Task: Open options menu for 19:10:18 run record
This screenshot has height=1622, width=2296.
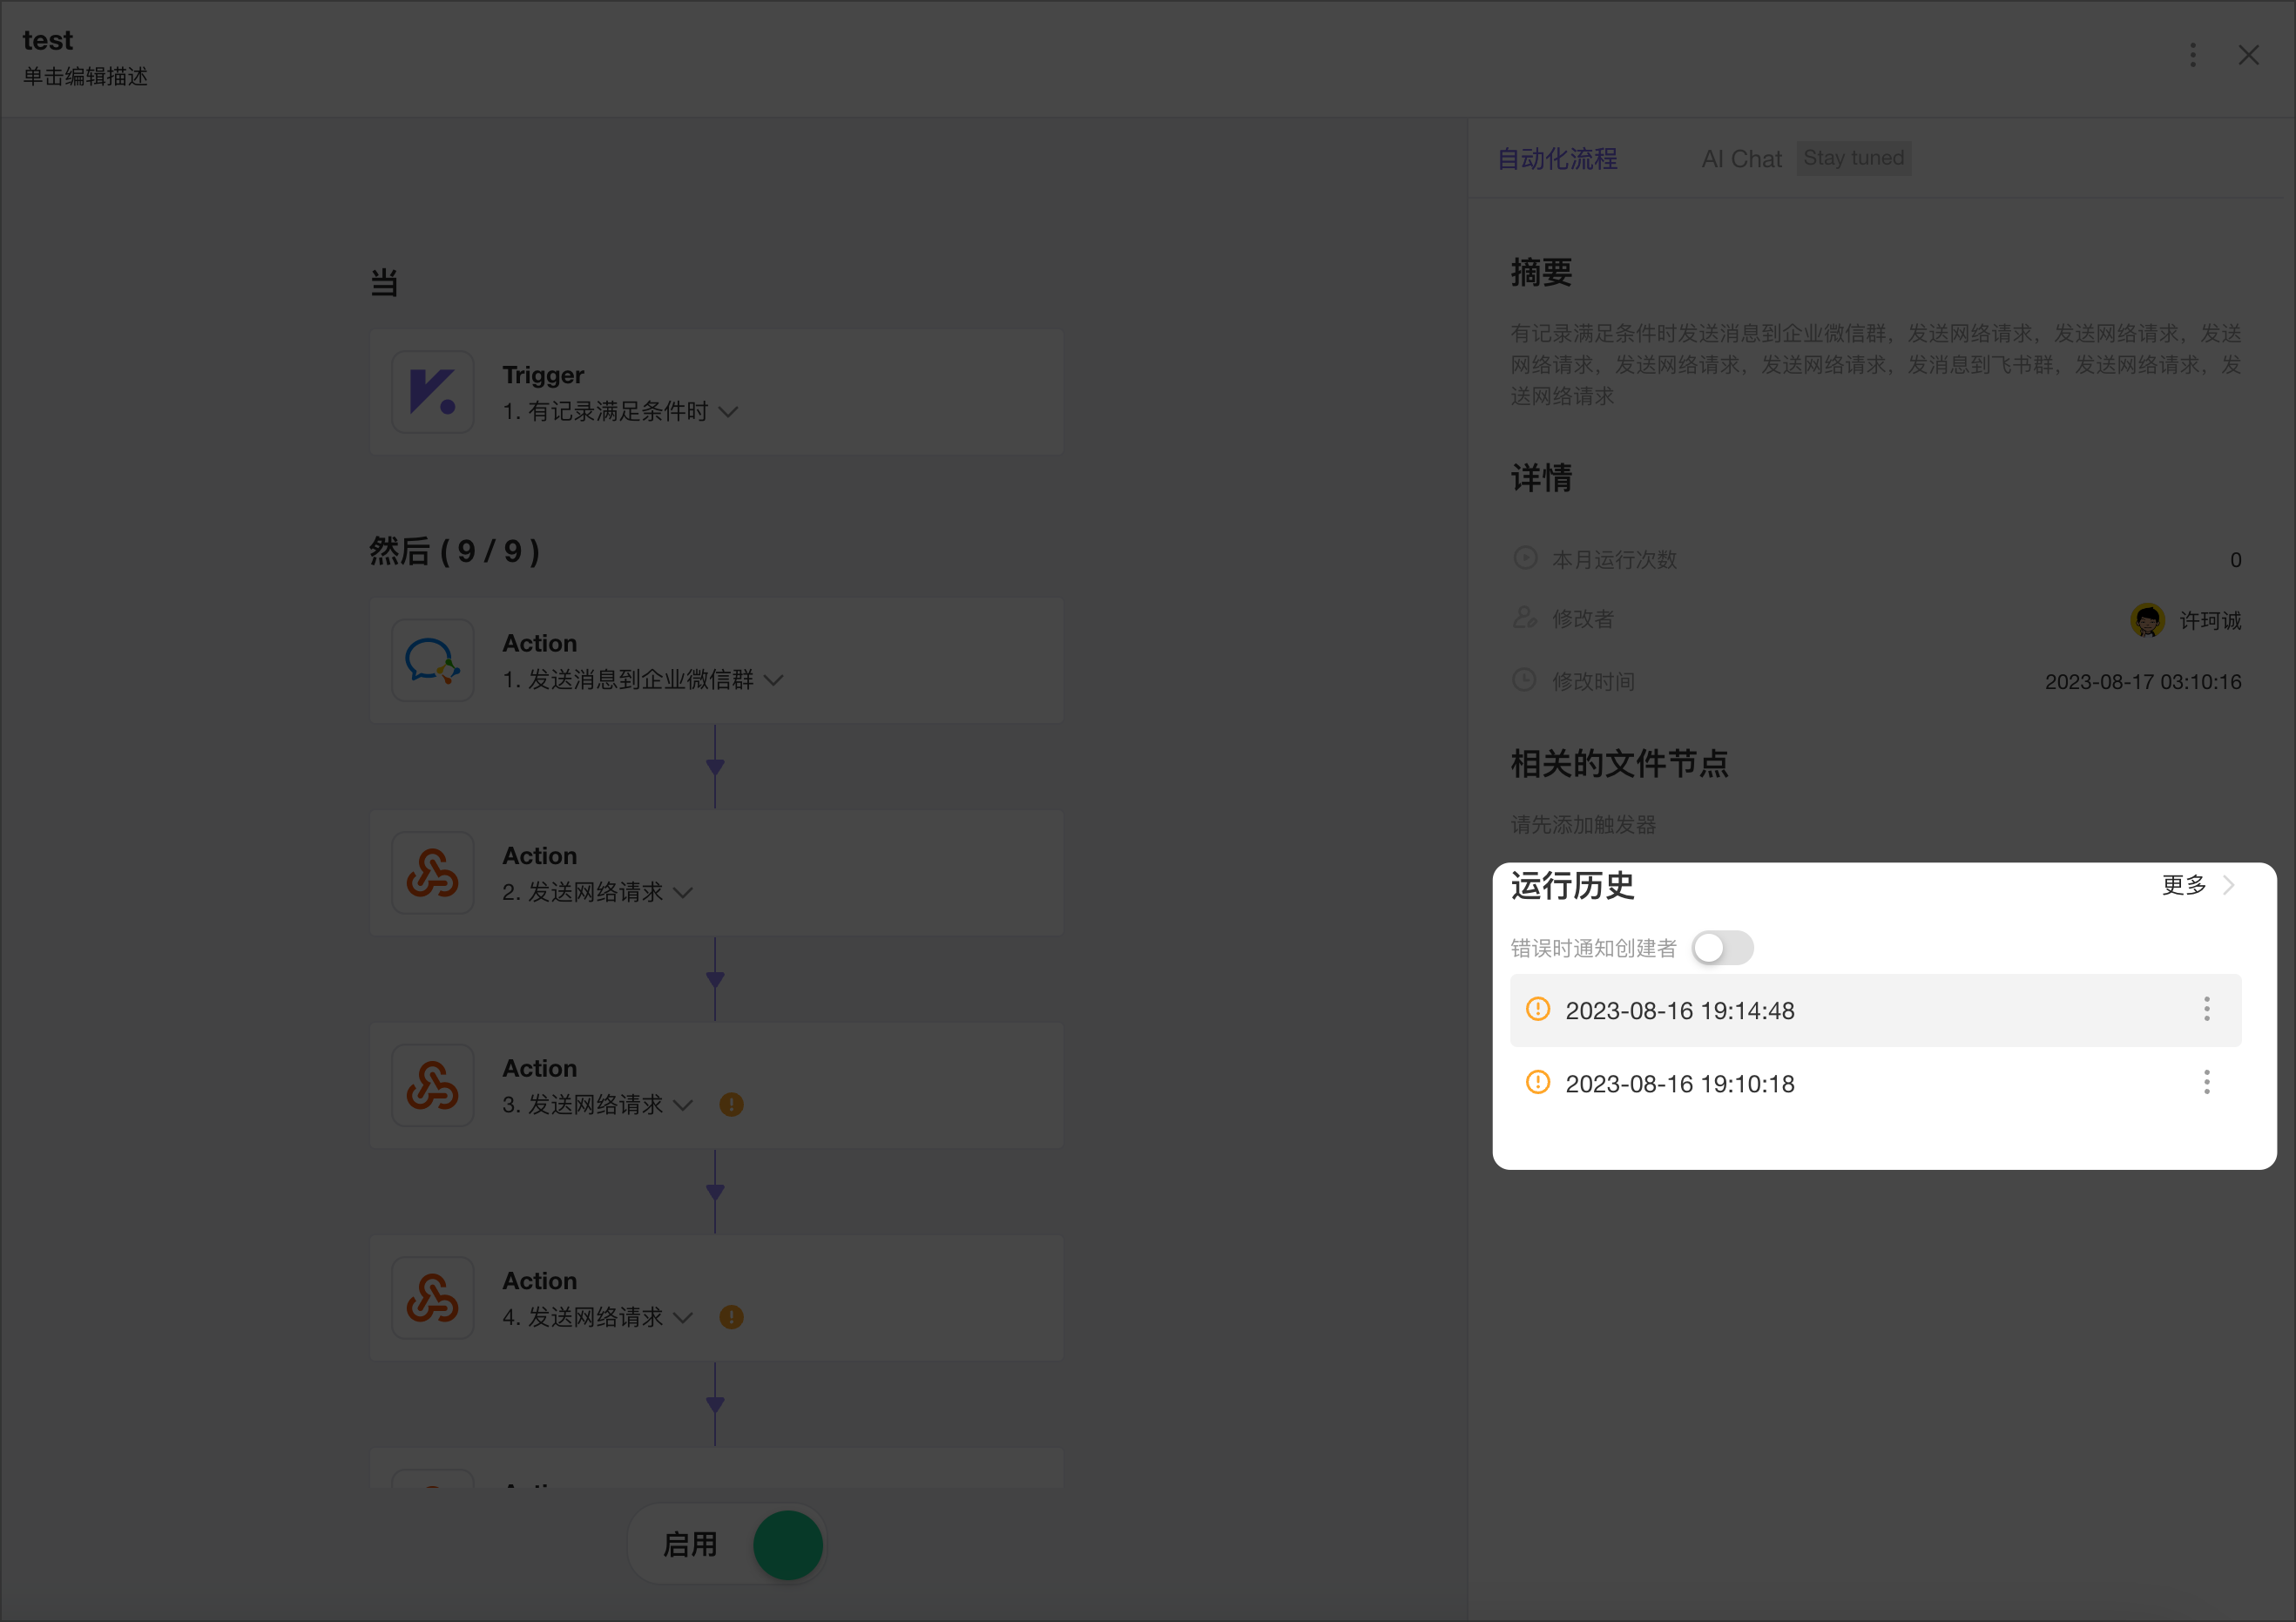Action: (2206, 1083)
